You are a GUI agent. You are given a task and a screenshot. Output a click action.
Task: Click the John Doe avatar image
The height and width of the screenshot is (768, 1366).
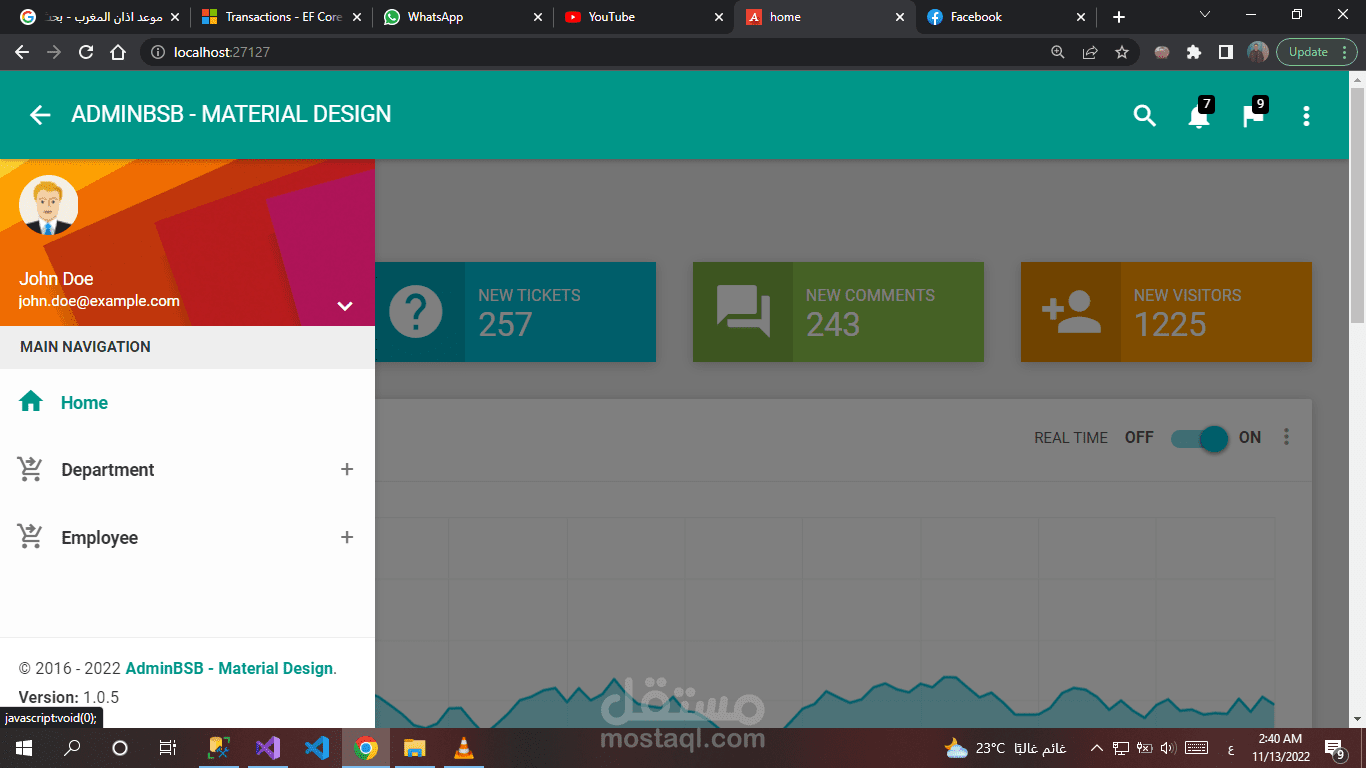(48, 205)
